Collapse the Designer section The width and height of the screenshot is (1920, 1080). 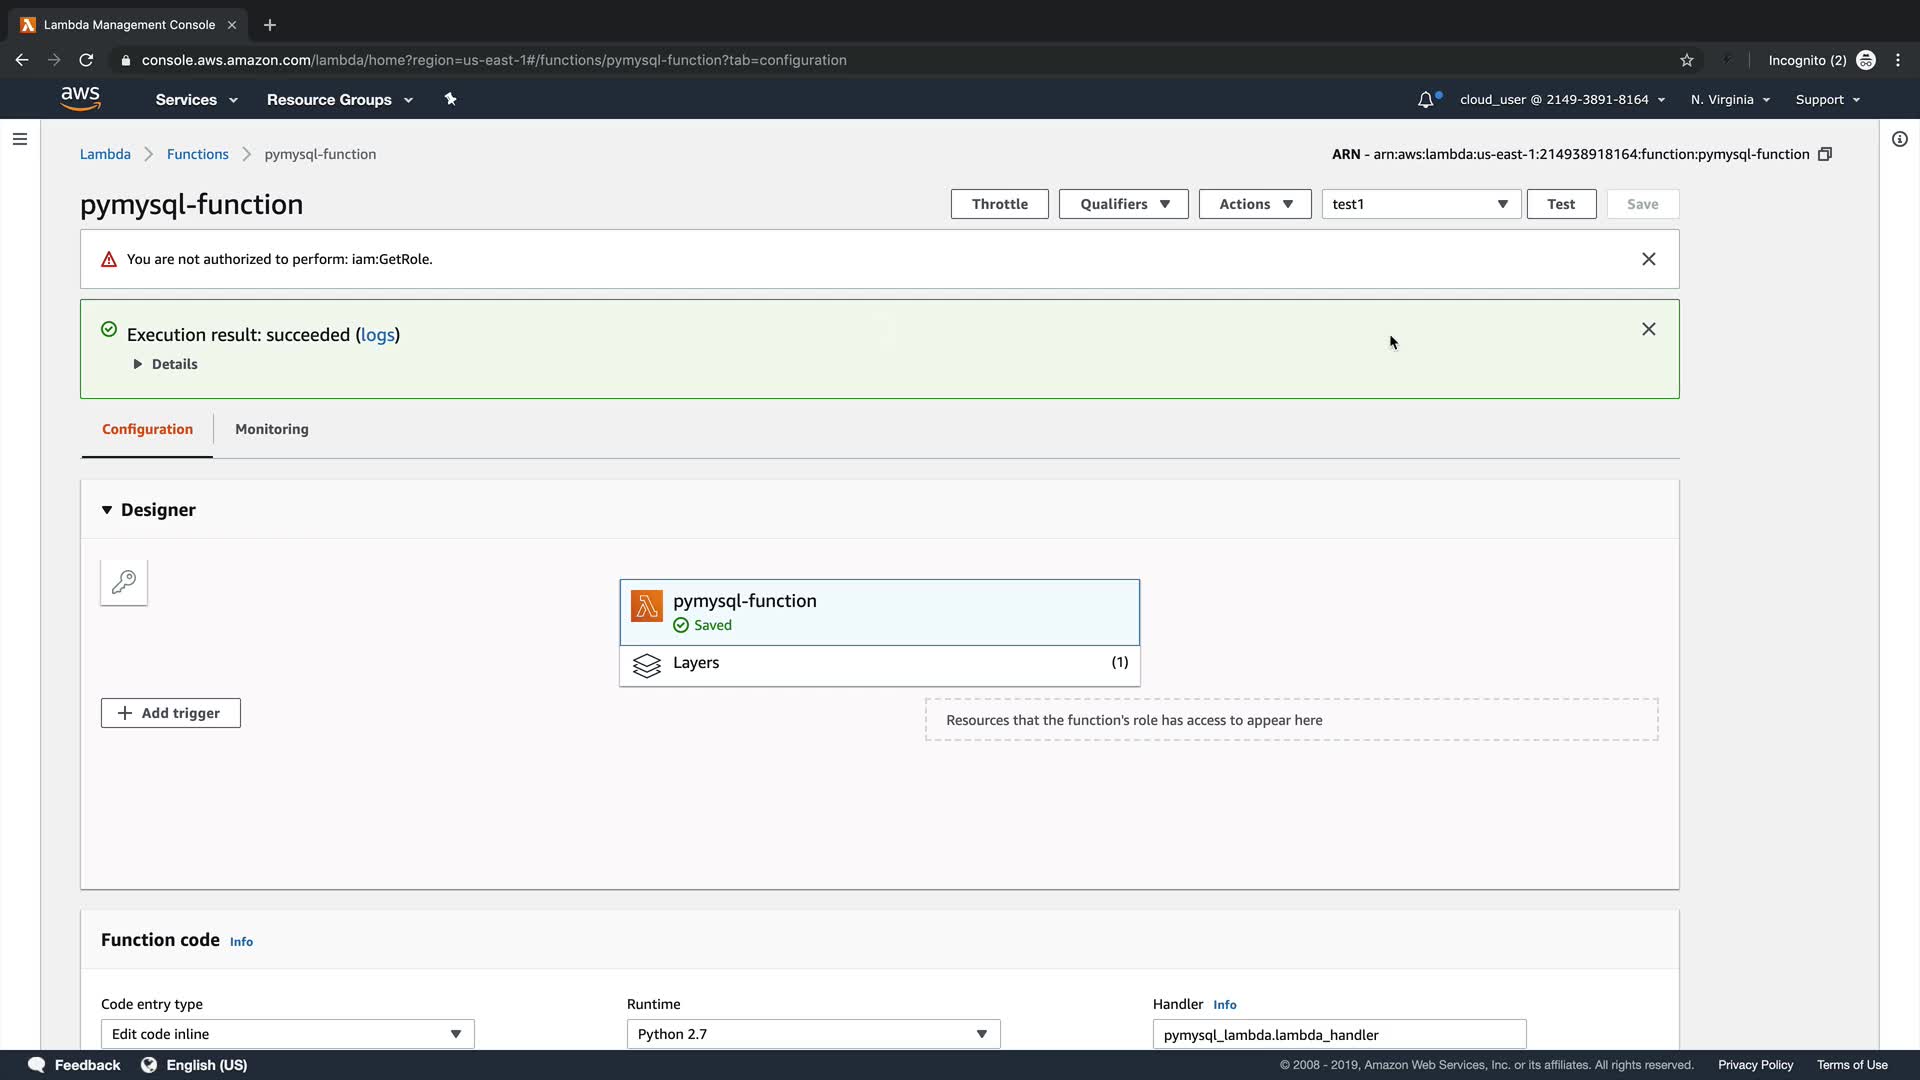pos(107,510)
